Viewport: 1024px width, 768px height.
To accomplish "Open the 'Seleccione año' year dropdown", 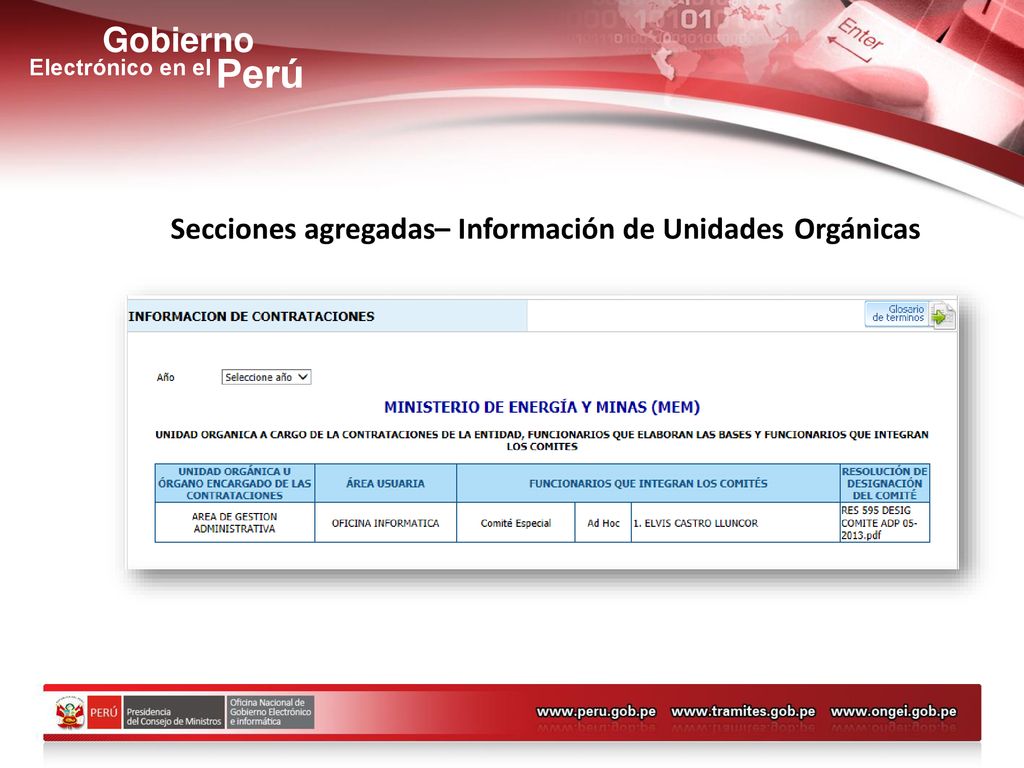I will click(266, 377).
